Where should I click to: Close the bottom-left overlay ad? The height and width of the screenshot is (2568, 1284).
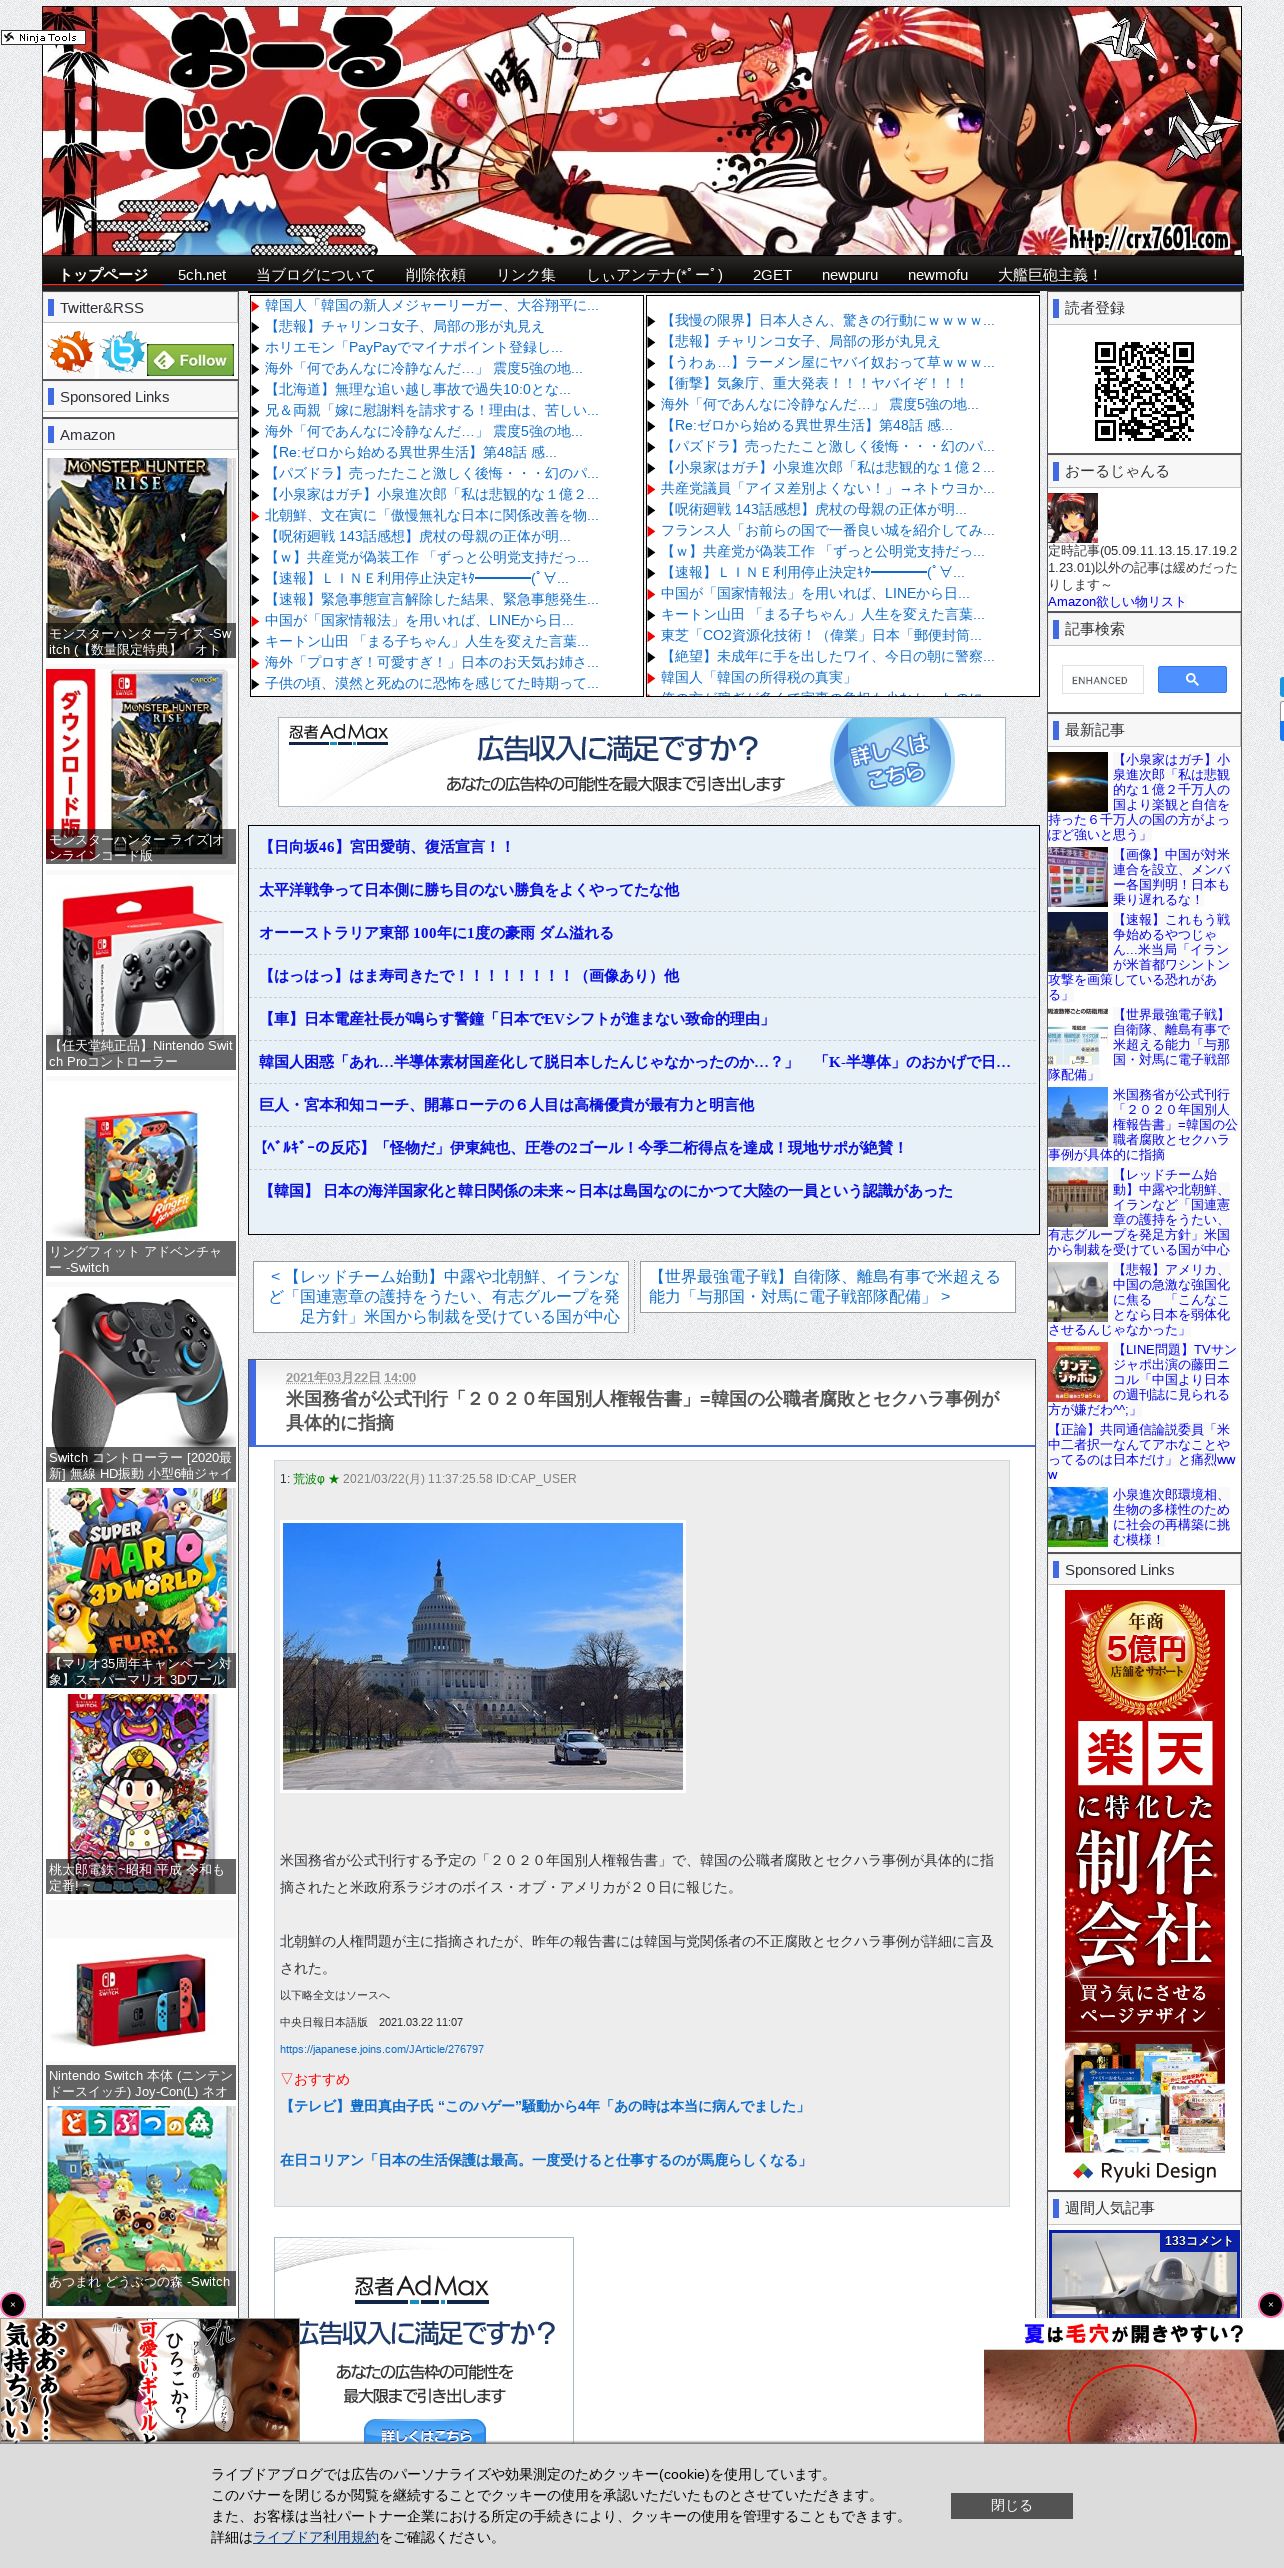coord(13,2305)
